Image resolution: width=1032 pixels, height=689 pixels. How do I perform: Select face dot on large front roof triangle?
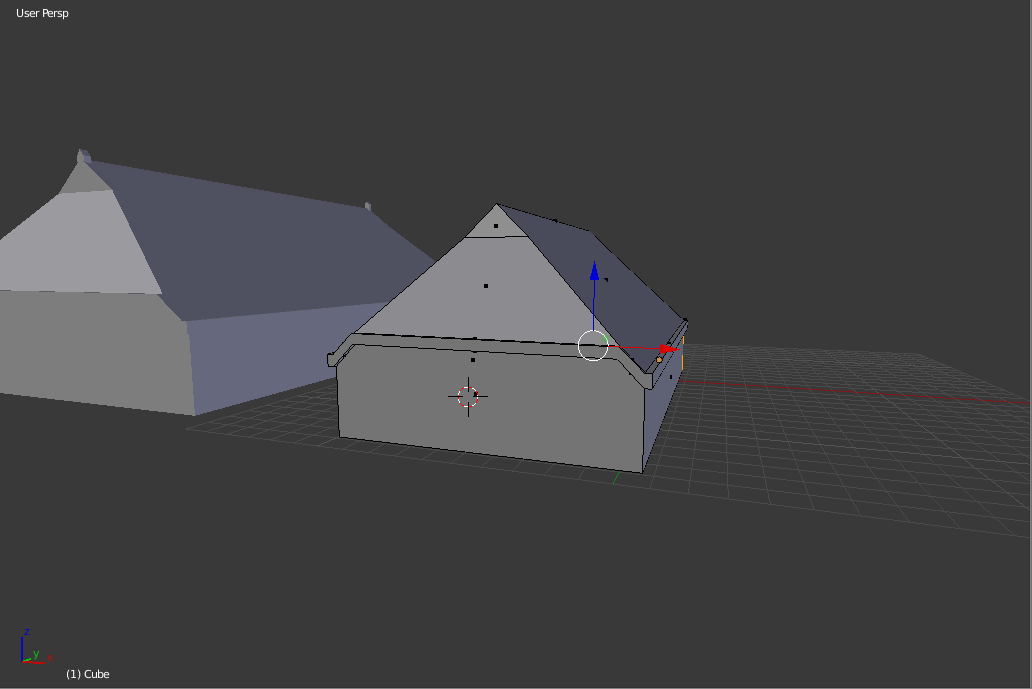click(486, 286)
